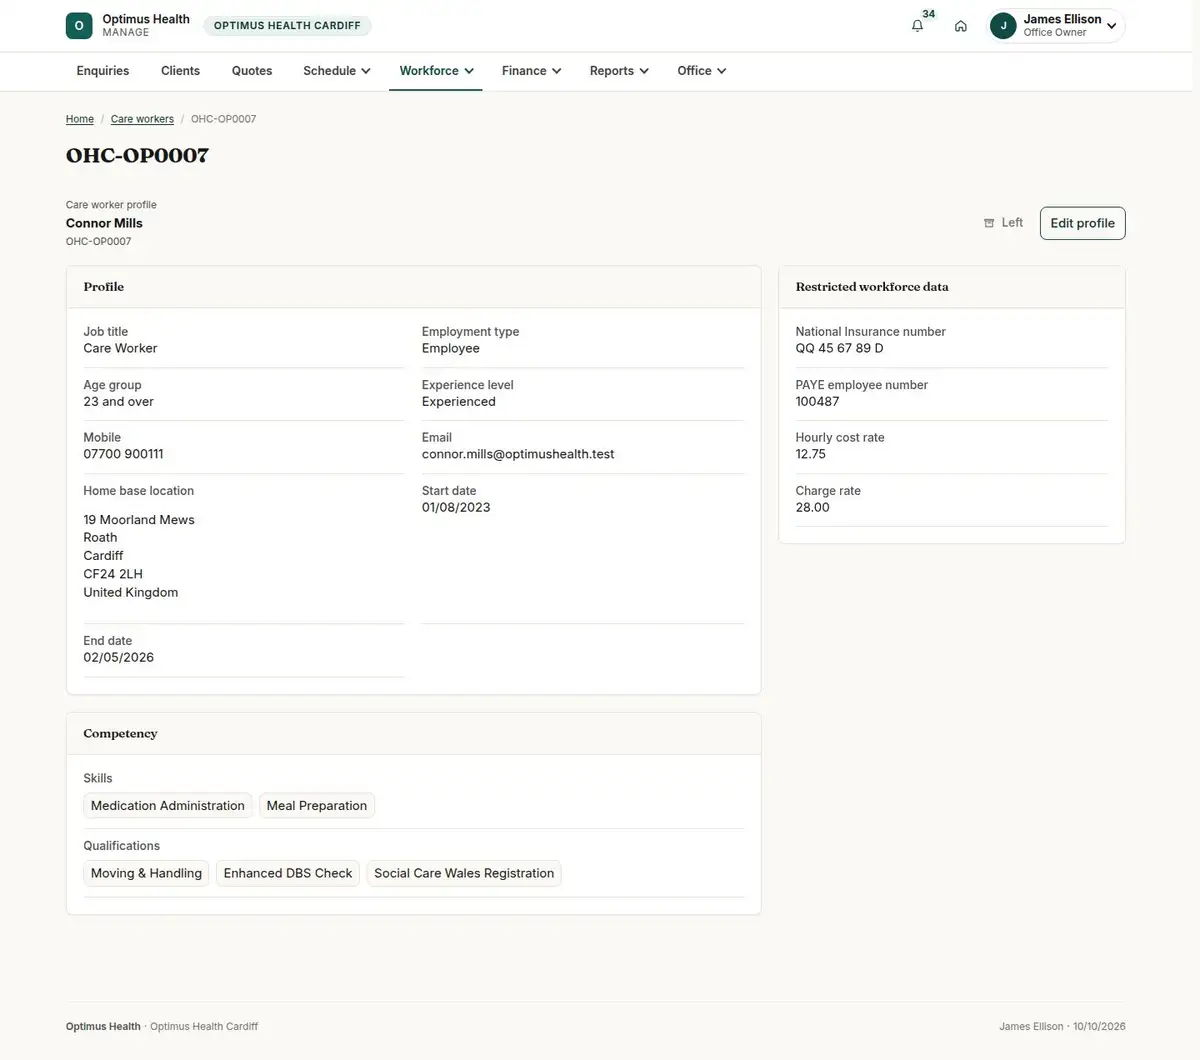
Task: Expand the Reports dropdown menu
Action: click(619, 71)
